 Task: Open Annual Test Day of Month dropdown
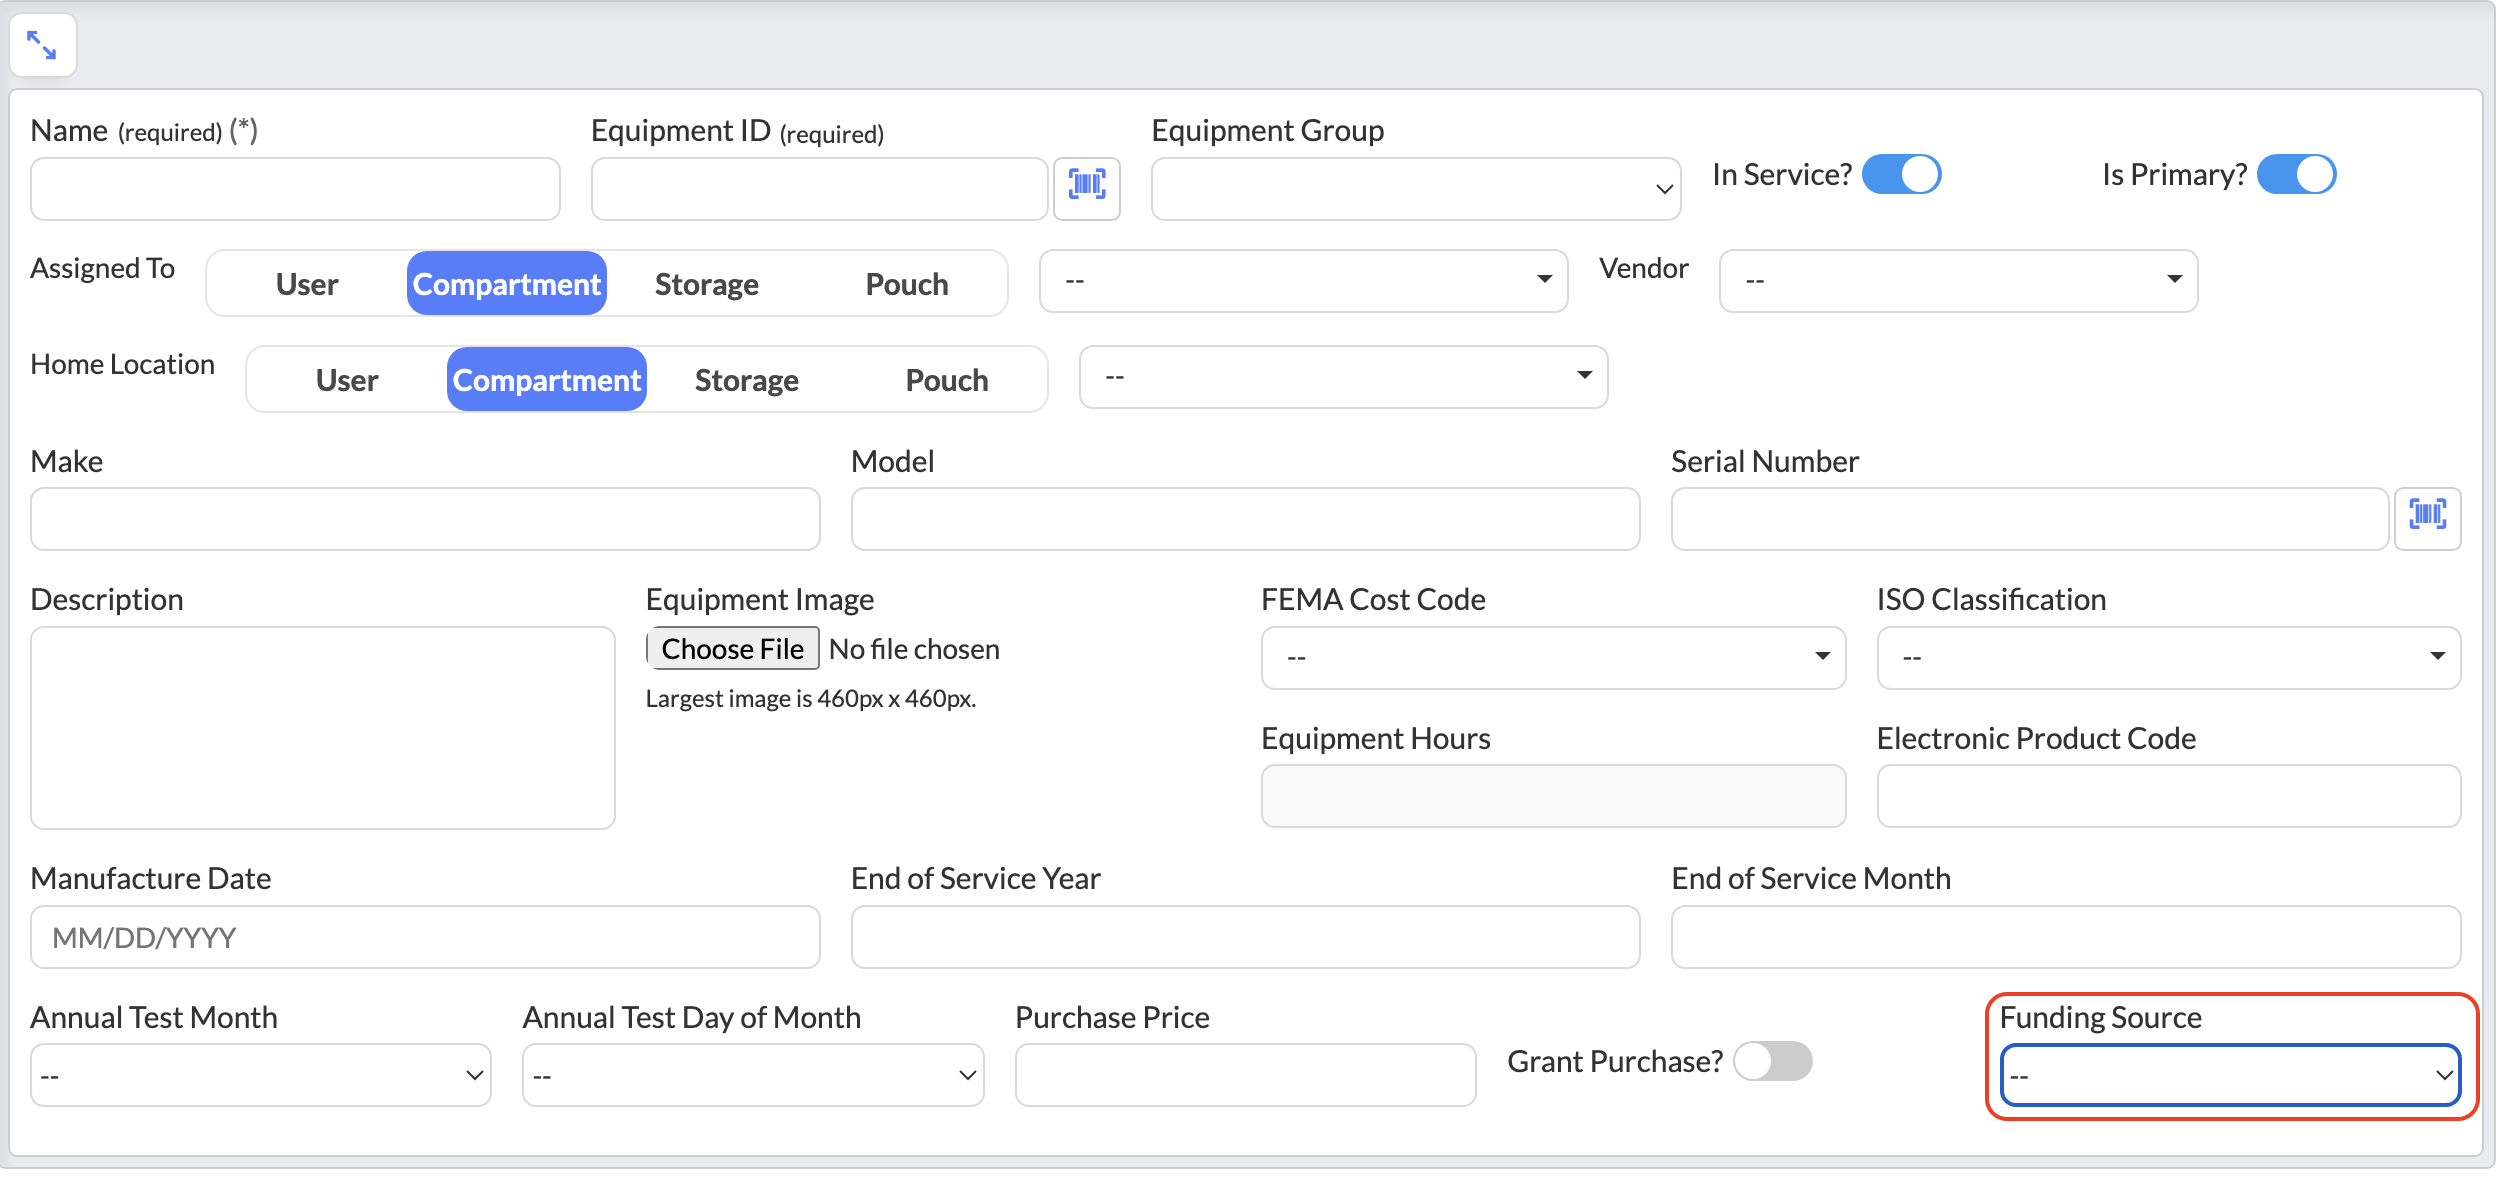753,1075
